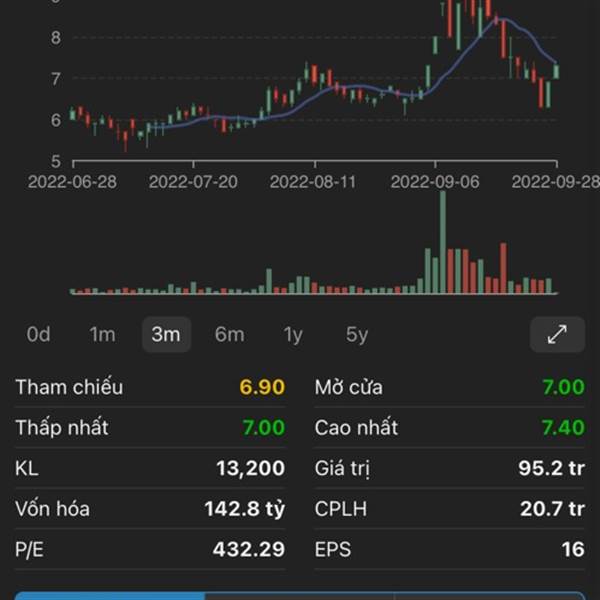Click the 2022-09-06 date axis label
This screenshot has width=600, height=600.
tap(435, 182)
